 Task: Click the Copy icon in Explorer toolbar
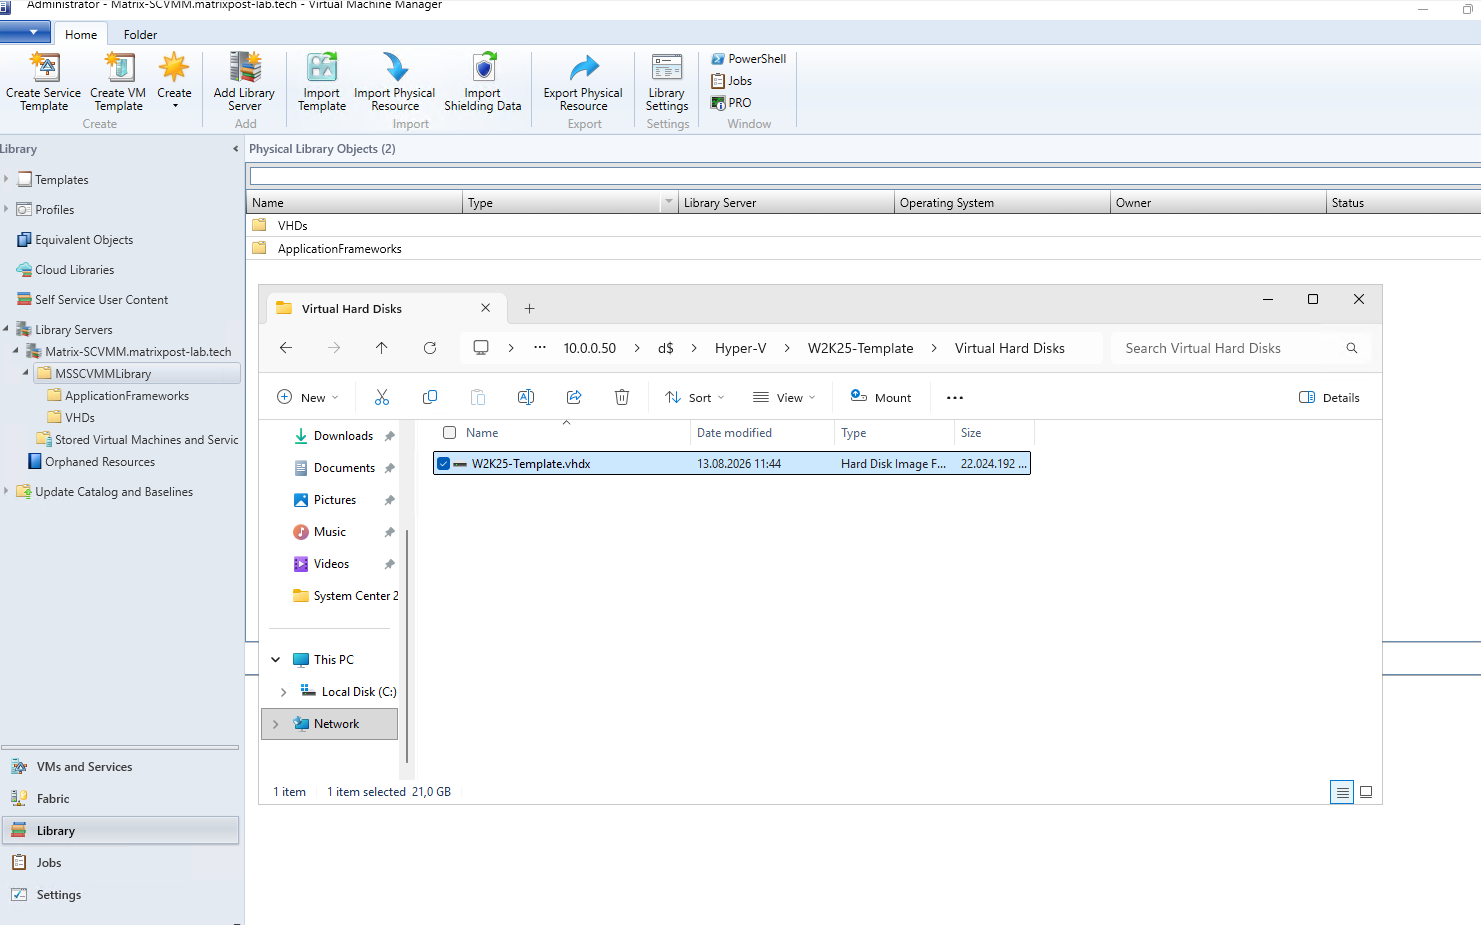pyautogui.click(x=430, y=398)
